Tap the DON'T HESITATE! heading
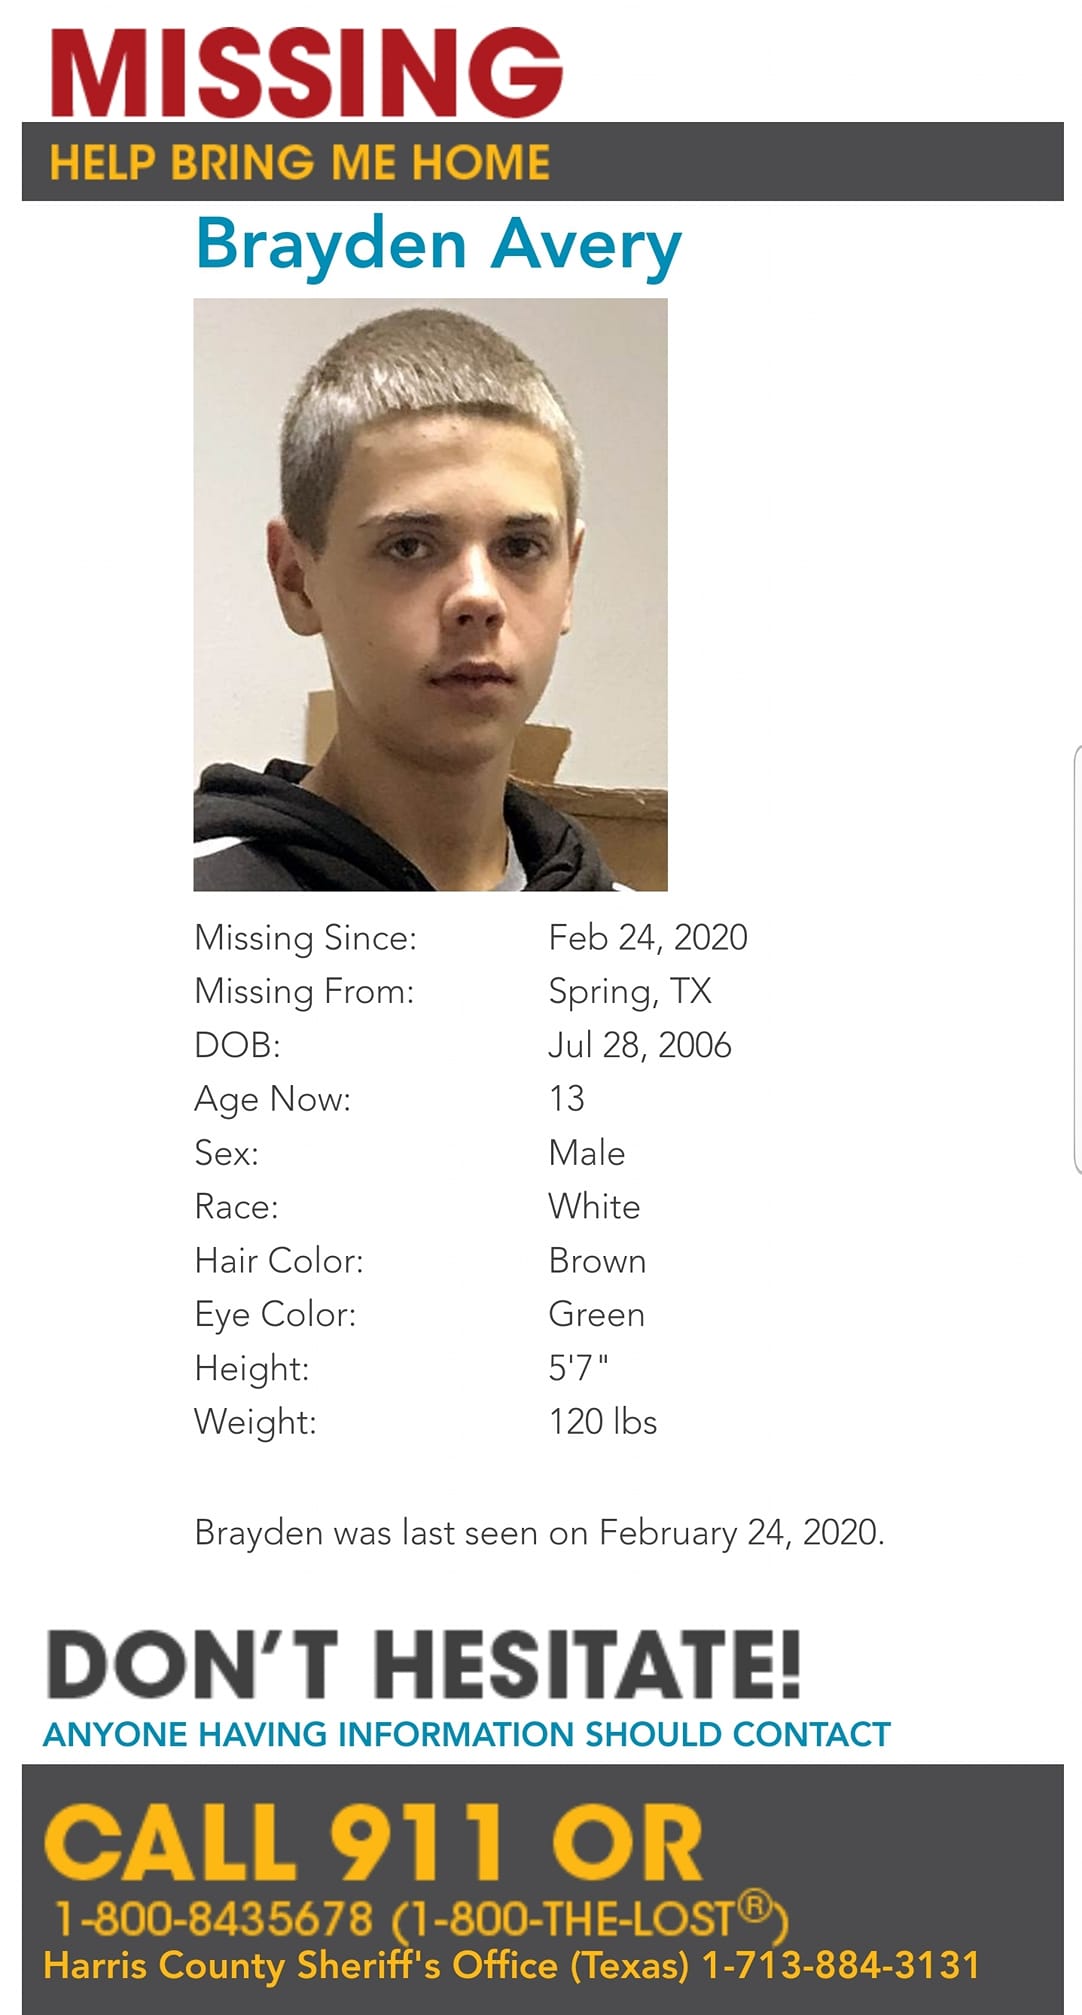1082x2015 pixels. pos(424,1665)
